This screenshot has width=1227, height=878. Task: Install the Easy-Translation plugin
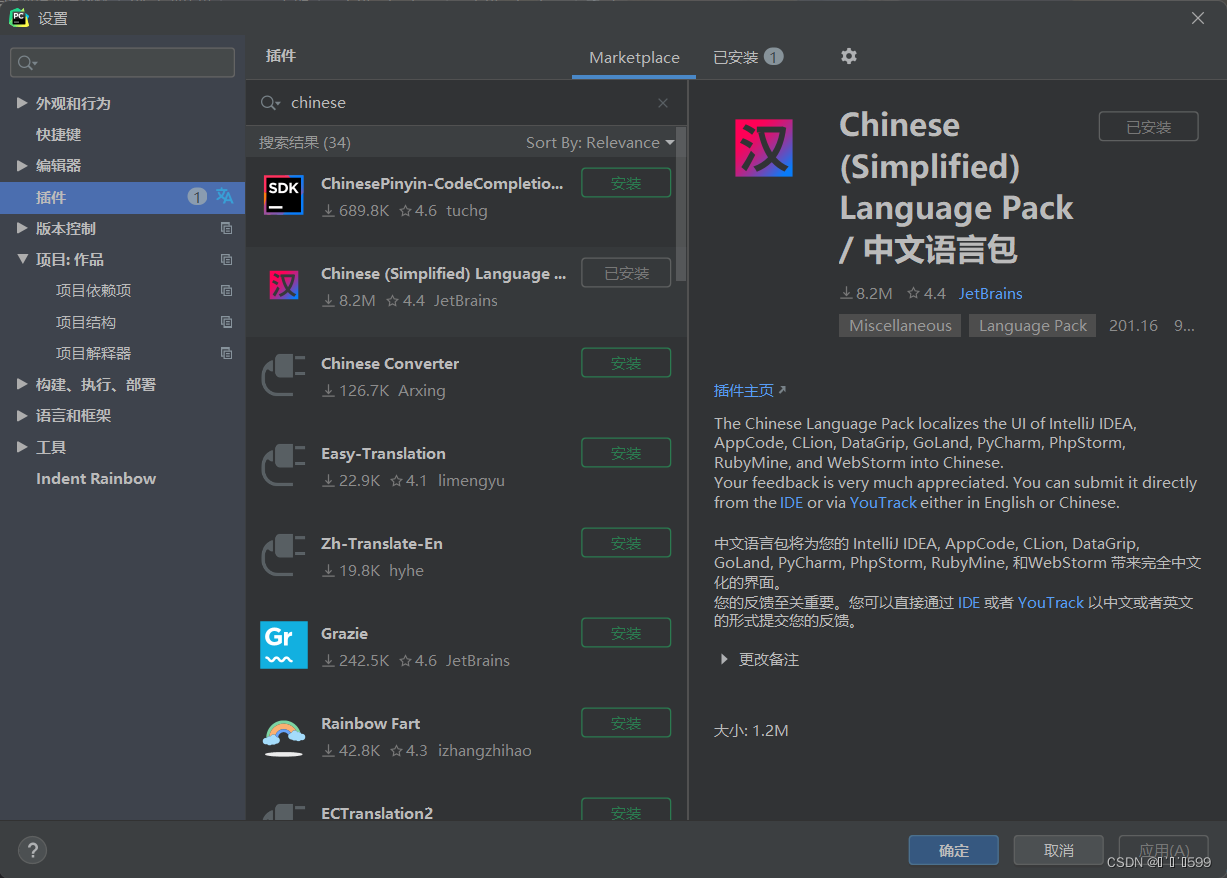coord(626,453)
